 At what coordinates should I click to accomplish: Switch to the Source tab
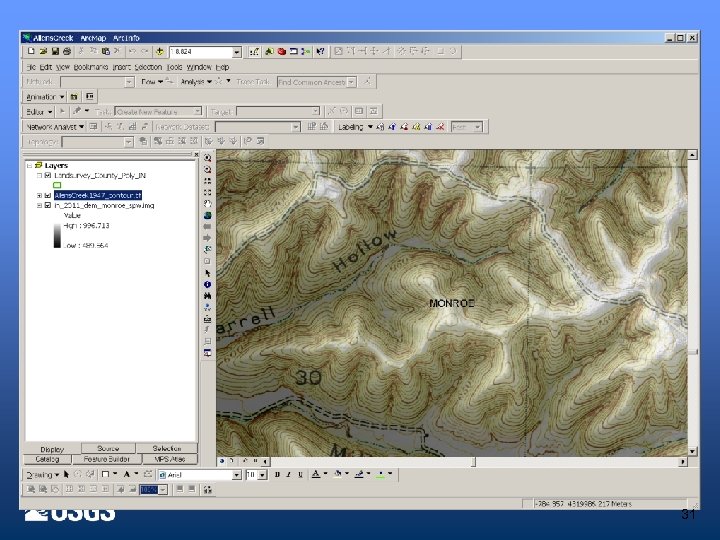108,448
